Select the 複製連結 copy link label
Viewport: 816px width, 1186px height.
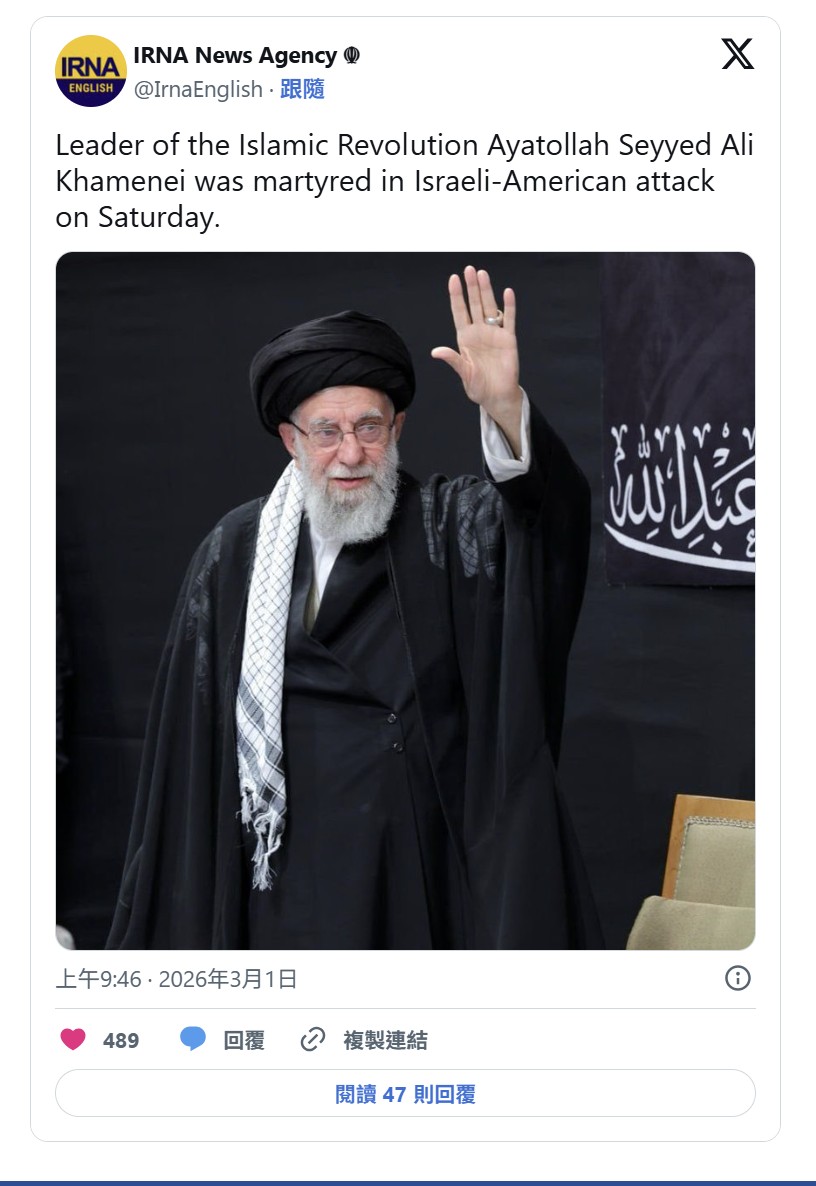point(385,1040)
